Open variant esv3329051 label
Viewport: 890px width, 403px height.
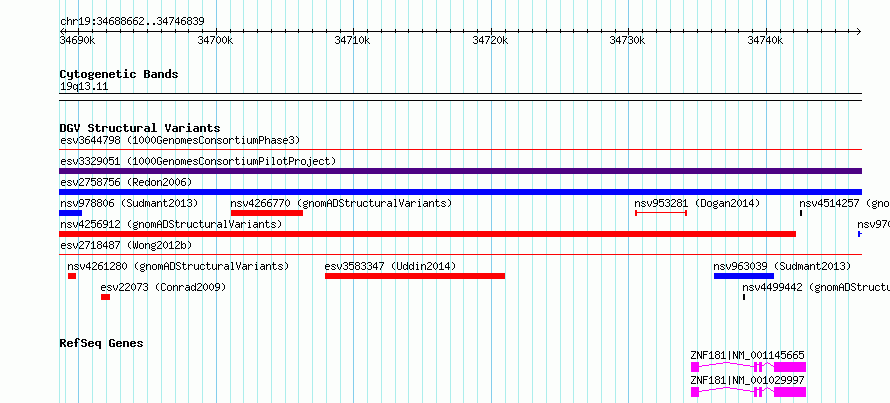(198, 161)
